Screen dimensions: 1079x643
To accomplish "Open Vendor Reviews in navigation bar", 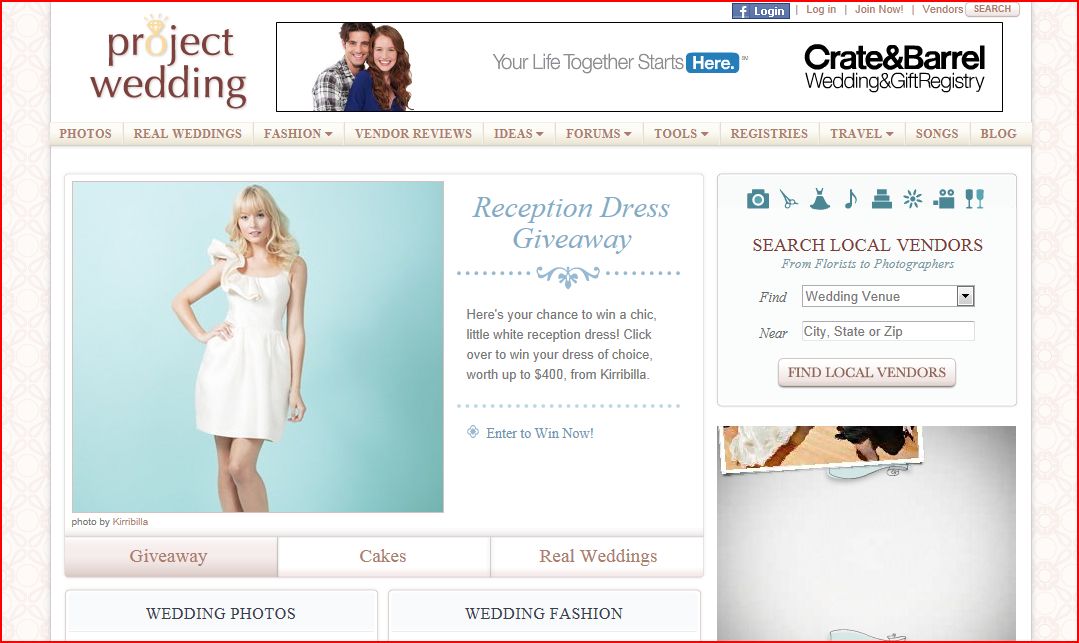I will pyautogui.click(x=413, y=133).
